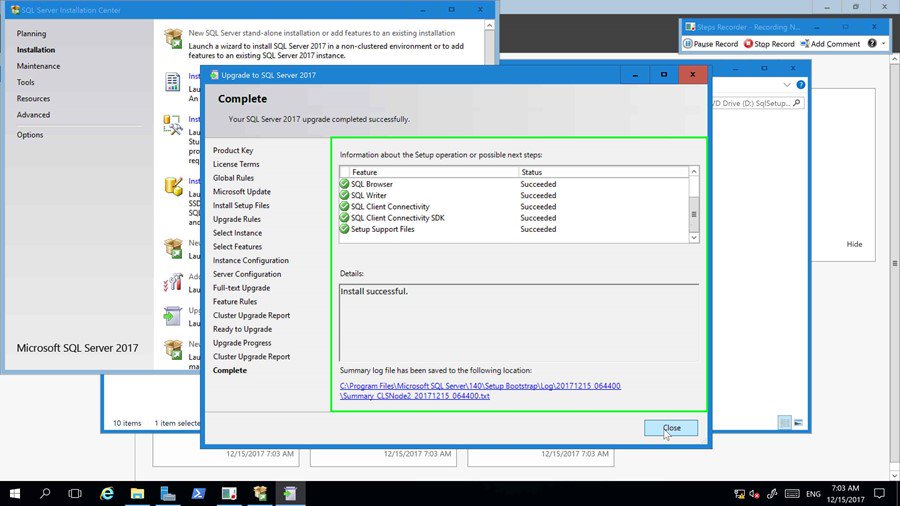Click inside the Details text box
This screenshot has width=900, height=506.
519,322
